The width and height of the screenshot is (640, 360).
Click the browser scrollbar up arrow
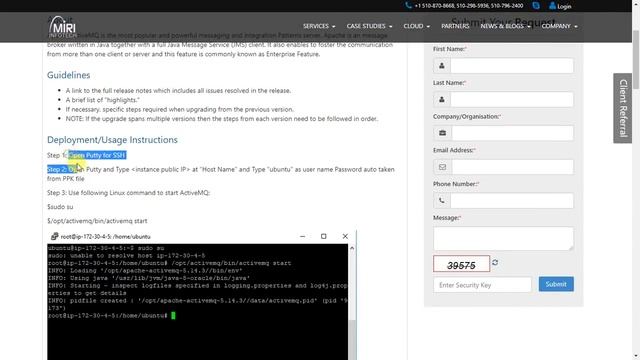[x=636, y=3]
